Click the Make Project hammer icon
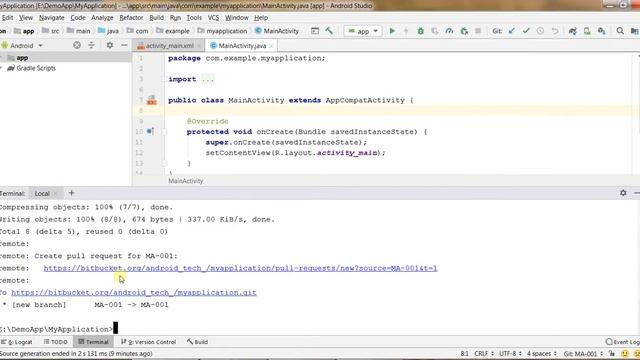The image size is (640, 360). pyautogui.click(x=329, y=31)
